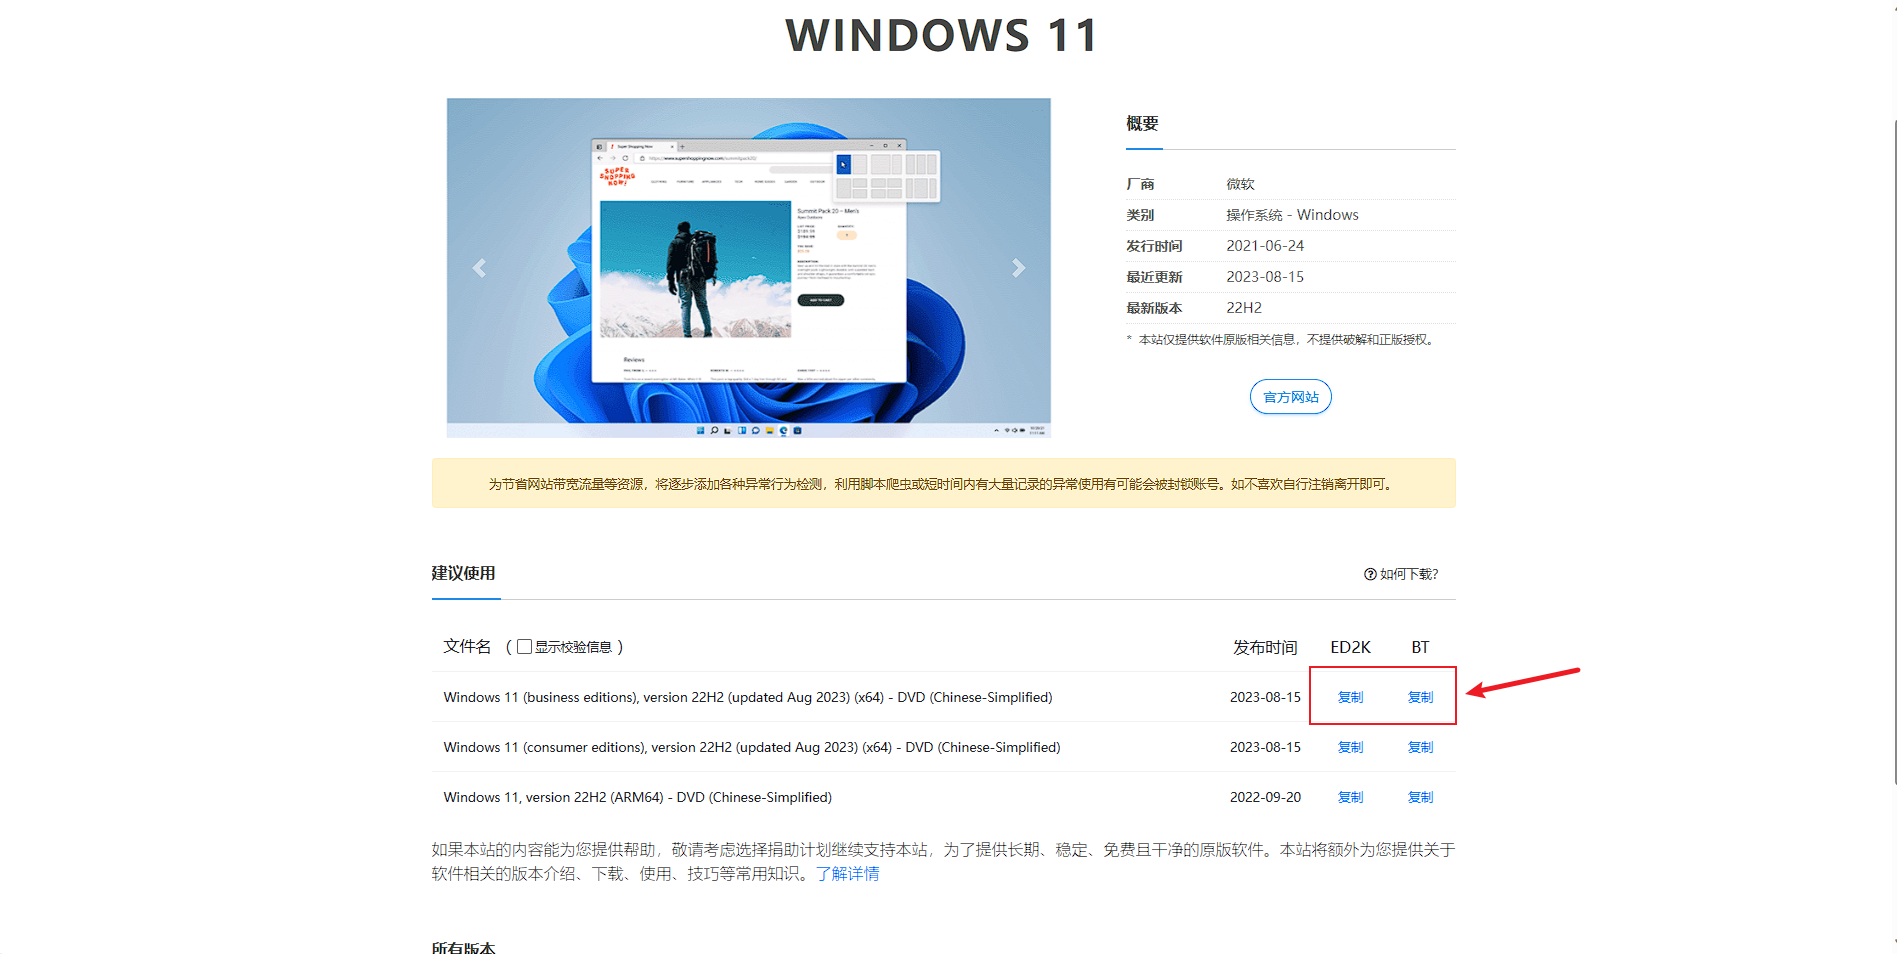
Task: Copy BT link for ARM64 version
Action: pyautogui.click(x=1420, y=797)
